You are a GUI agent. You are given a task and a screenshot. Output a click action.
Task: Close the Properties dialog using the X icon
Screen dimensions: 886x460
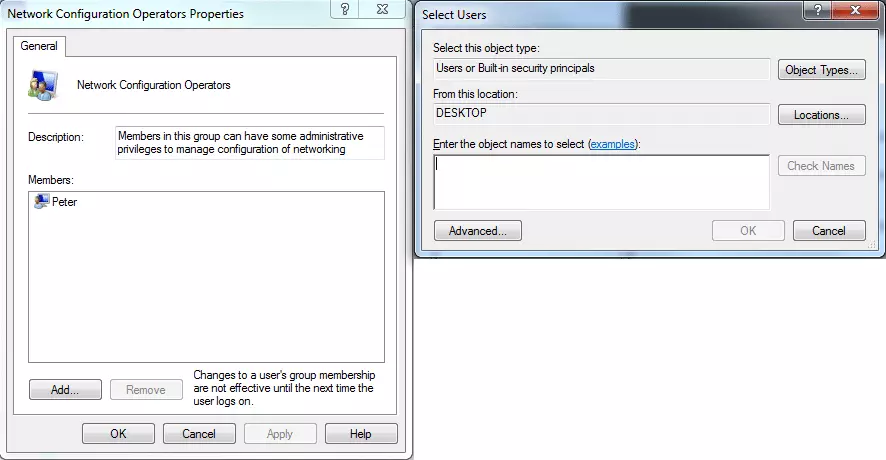[383, 10]
